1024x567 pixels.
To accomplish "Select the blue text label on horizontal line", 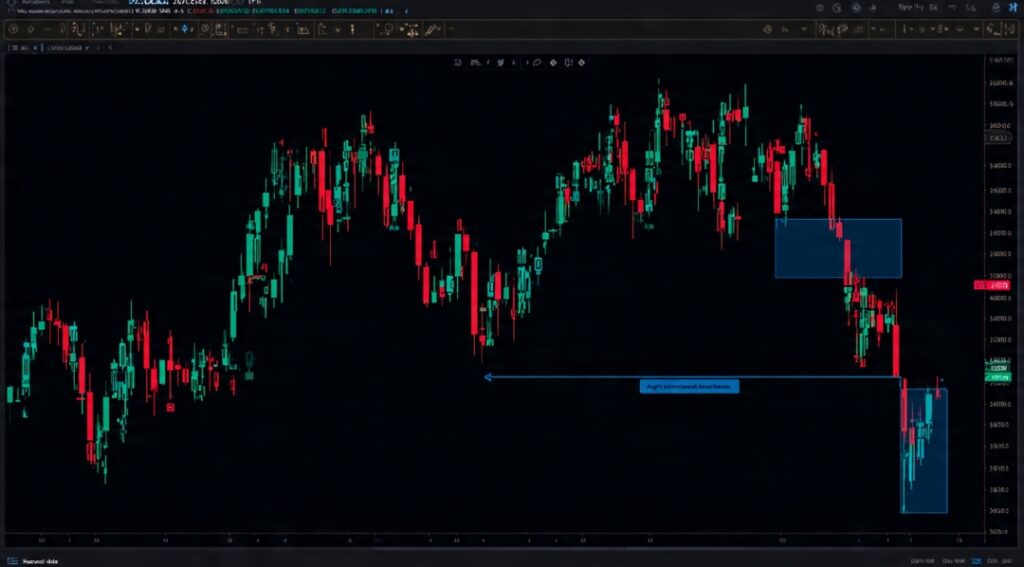I will click(x=690, y=387).
